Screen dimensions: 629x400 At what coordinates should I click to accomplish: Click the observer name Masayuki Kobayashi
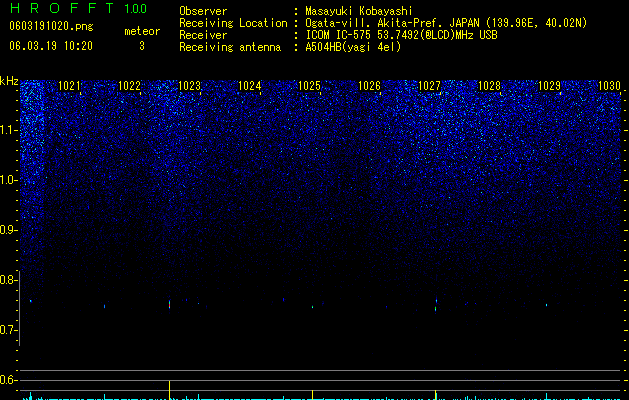359,11
